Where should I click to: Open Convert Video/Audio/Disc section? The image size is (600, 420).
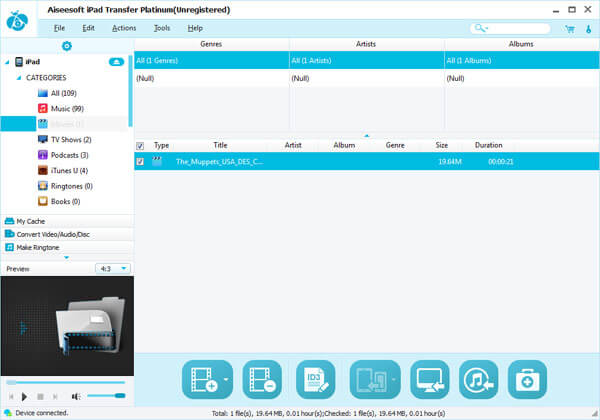click(67, 234)
